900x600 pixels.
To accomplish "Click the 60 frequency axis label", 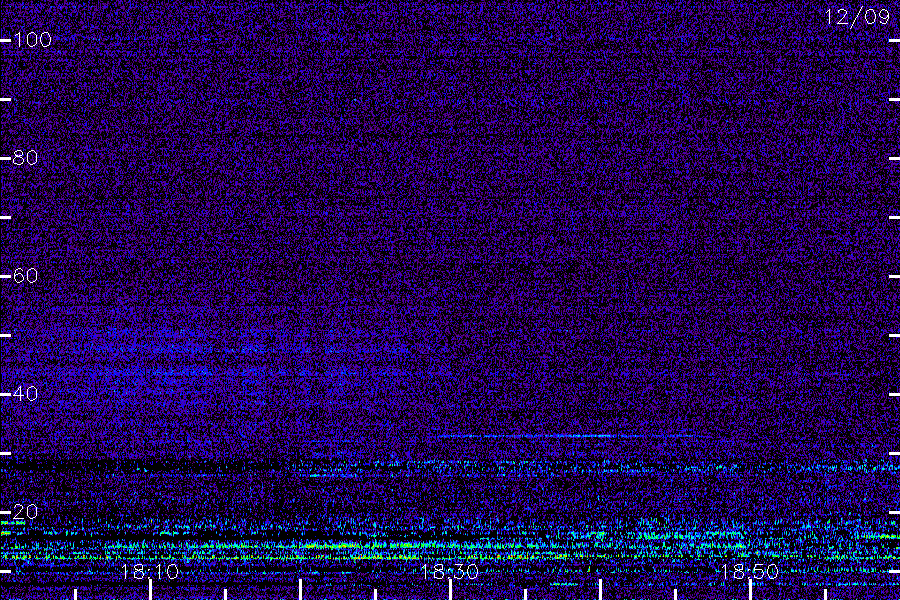I will pos(25,276).
